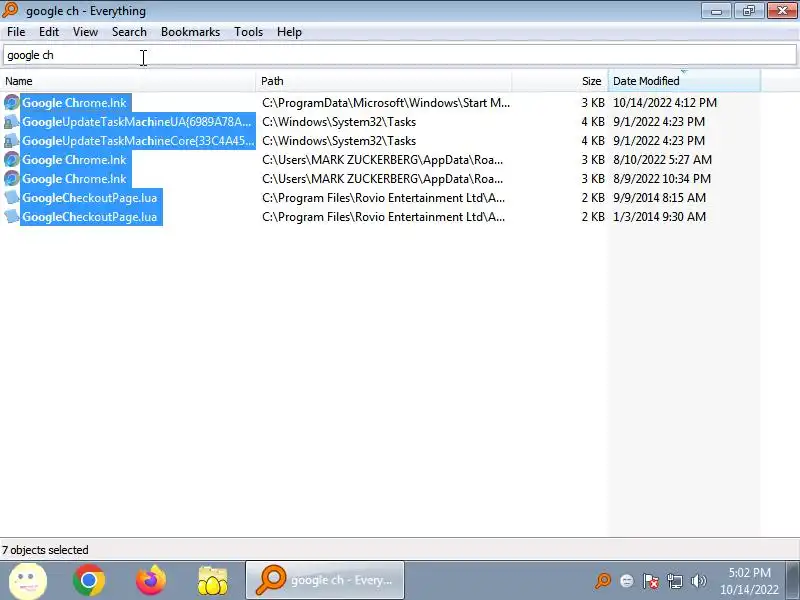800x600 pixels.
Task: Select Google Chrome.lnk modified 10/14/2022
Action: pos(74,103)
